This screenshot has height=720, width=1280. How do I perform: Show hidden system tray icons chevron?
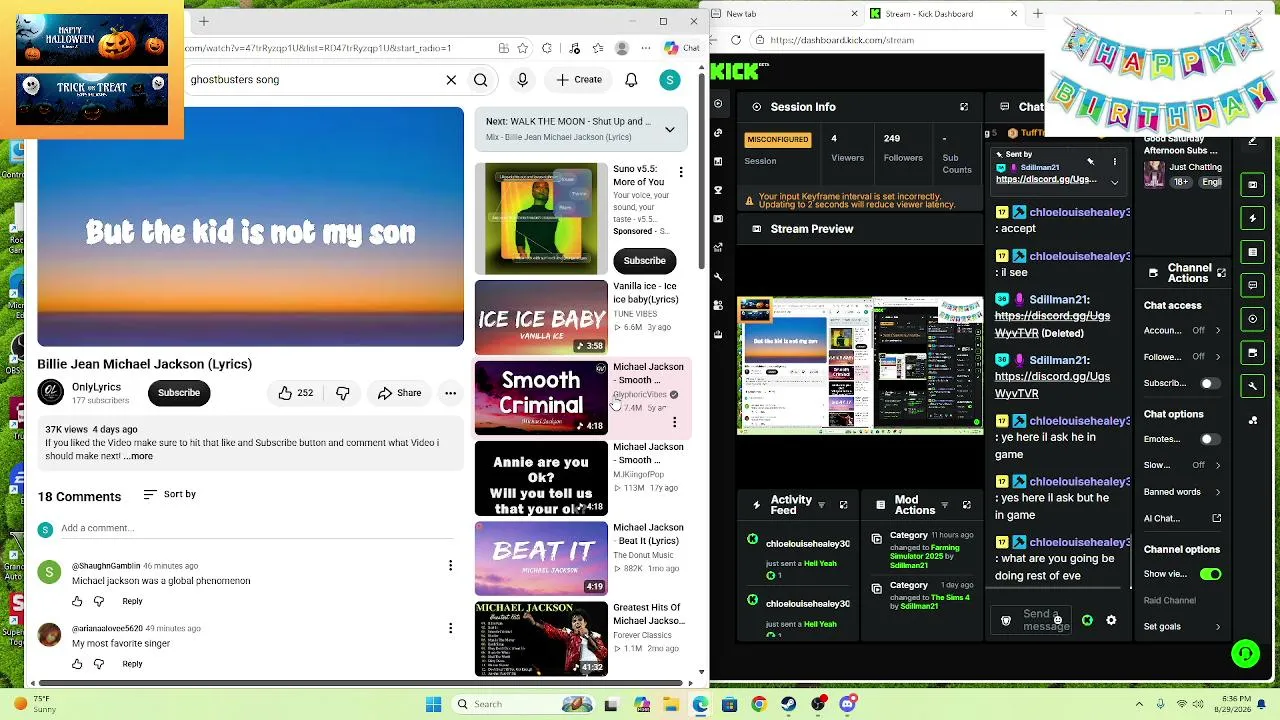[1141, 705]
